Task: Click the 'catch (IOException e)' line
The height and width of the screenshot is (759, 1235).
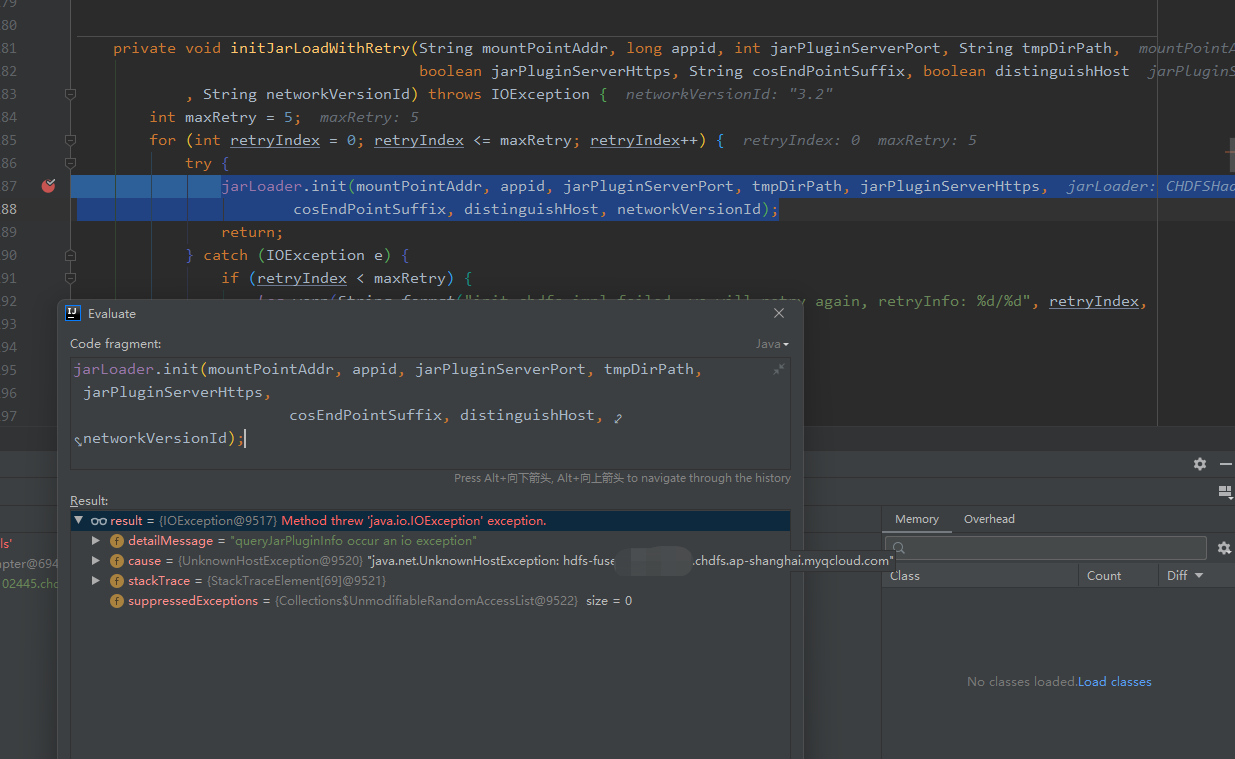Action: (298, 255)
